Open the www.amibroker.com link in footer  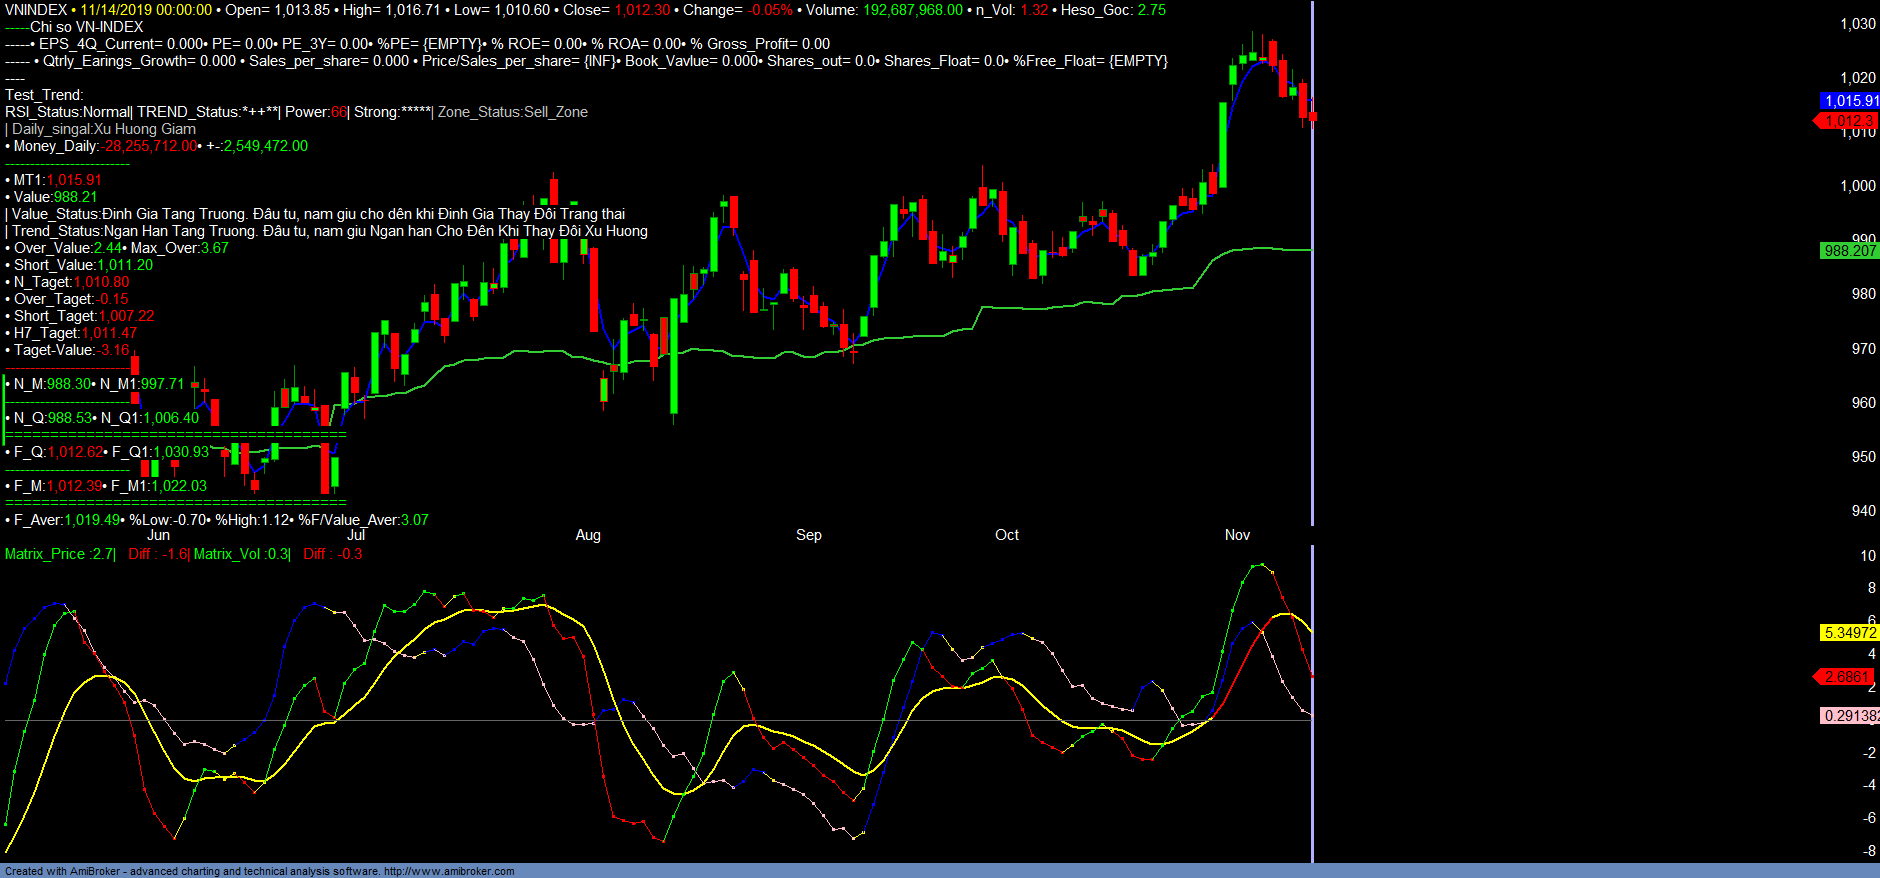point(448,871)
